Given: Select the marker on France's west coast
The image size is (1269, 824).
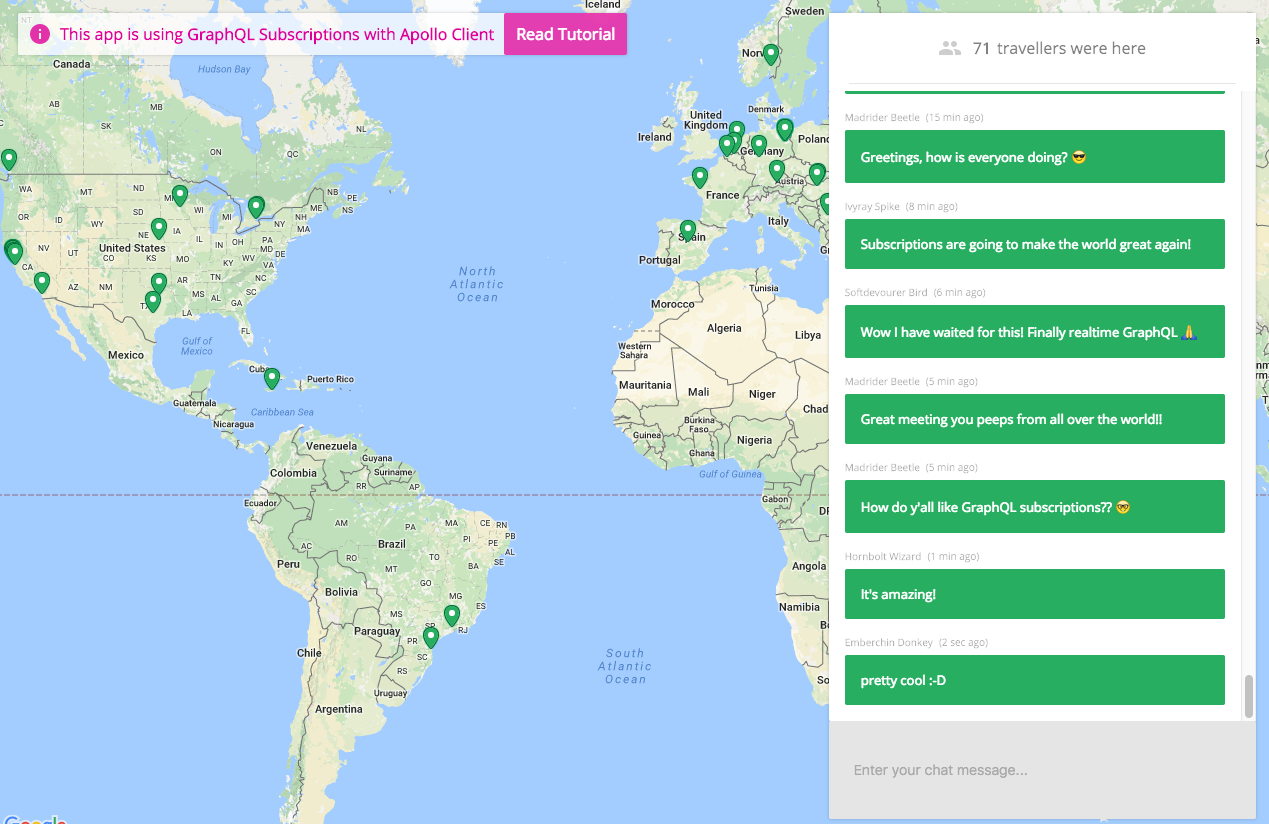Looking at the screenshot, I should tap(699, 177).
